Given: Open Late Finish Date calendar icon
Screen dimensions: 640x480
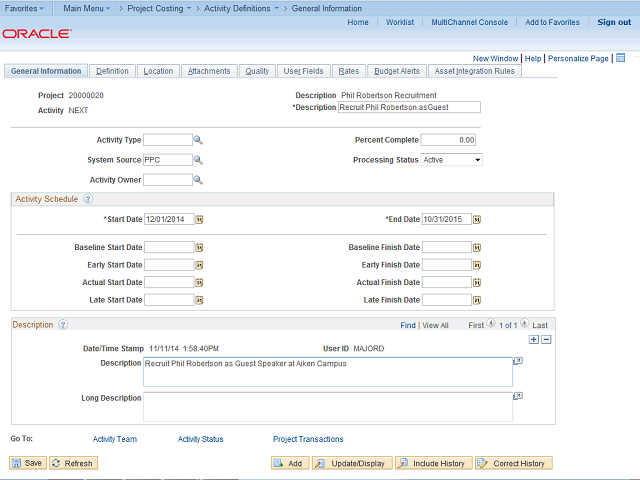Looking at the screenshot, I should 477,300.
